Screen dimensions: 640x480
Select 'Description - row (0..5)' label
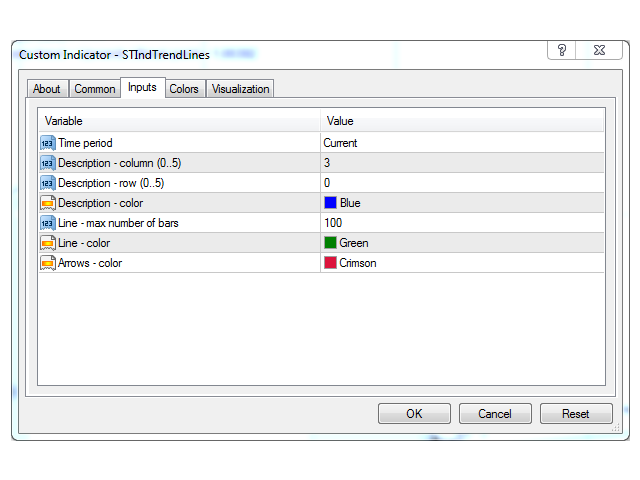tap(111, 183)
